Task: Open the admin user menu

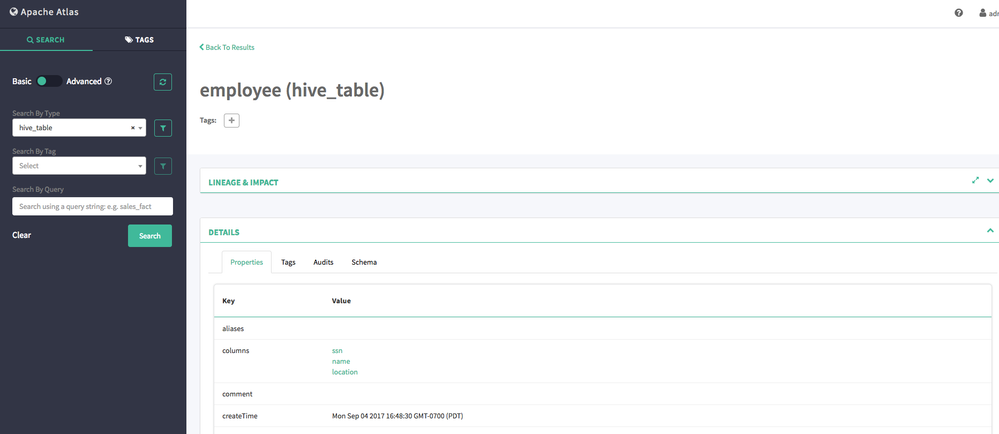Action: [x=989, y=13]
